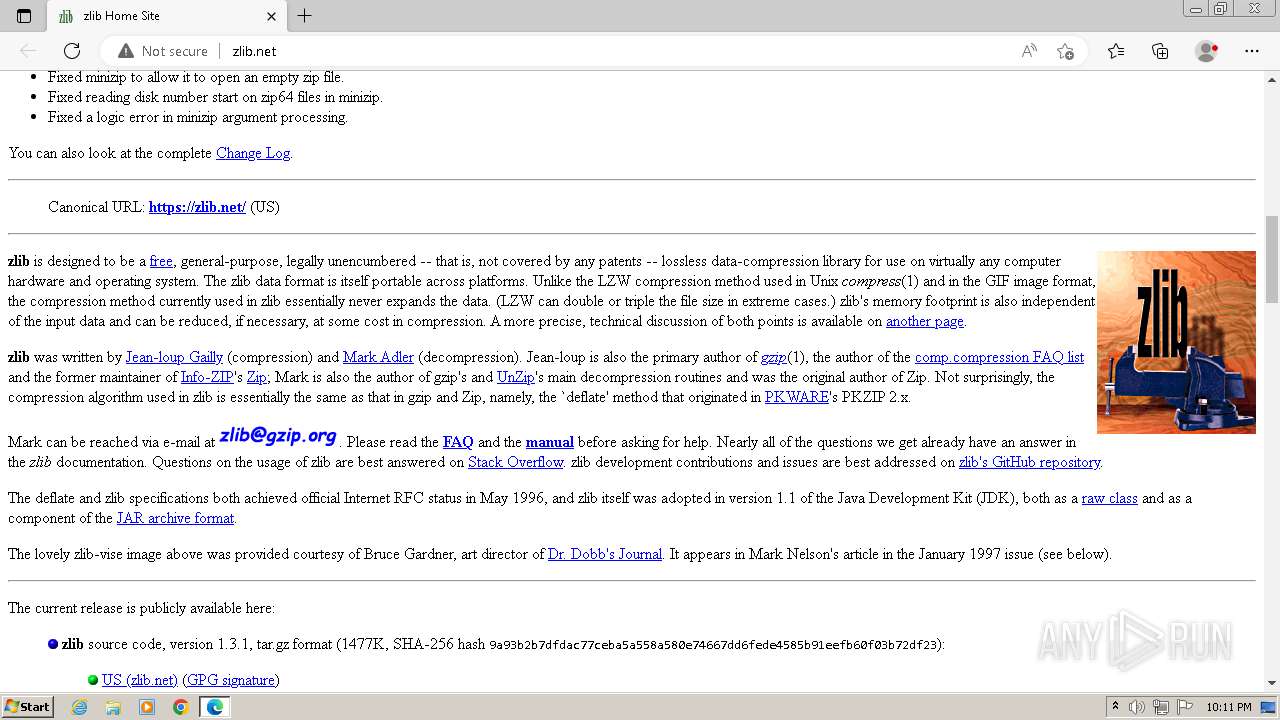Open a new browser tab
This screenshot has width=1280, height=720.
(x=305, y=16)
